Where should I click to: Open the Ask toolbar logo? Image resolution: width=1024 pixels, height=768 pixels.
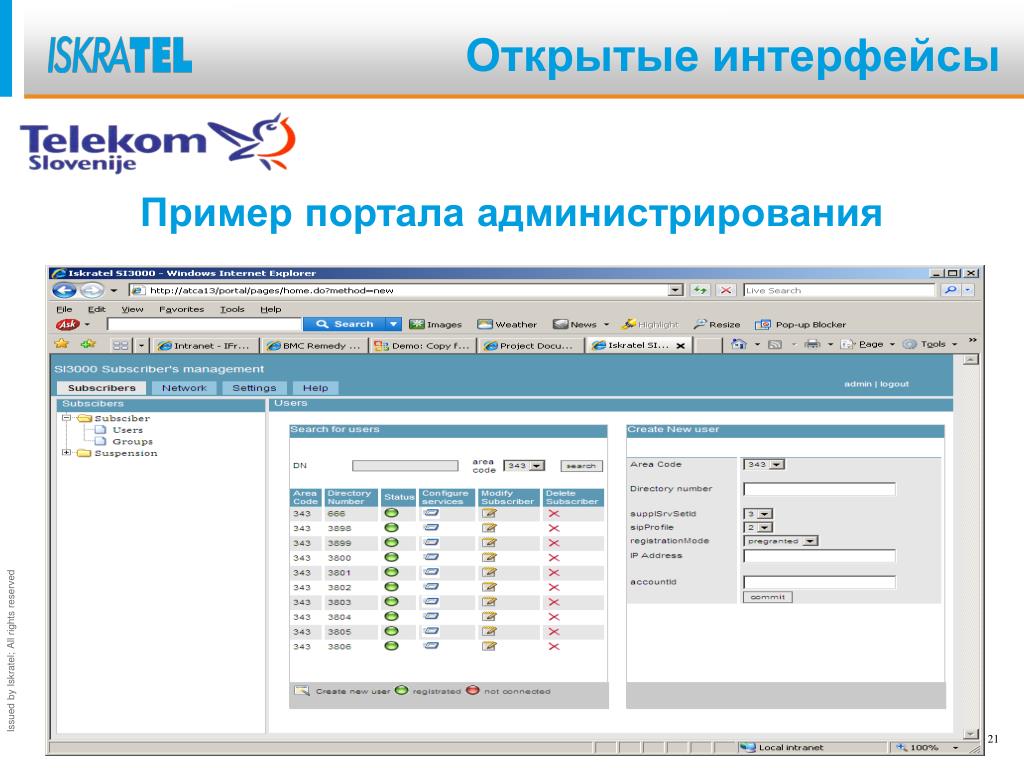[67, 324]
